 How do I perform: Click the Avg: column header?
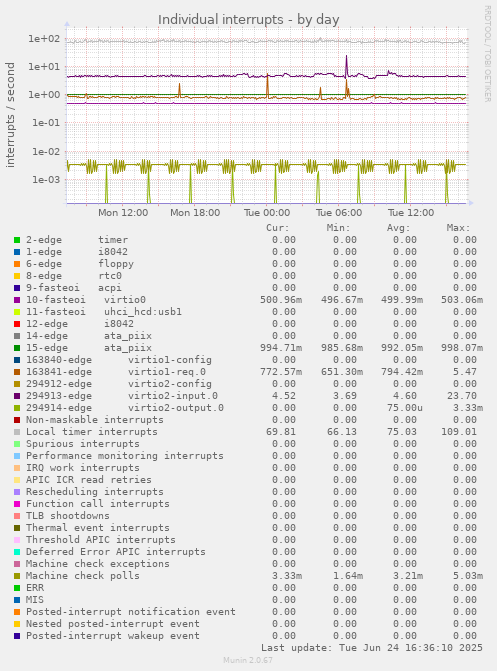(399, 228)
